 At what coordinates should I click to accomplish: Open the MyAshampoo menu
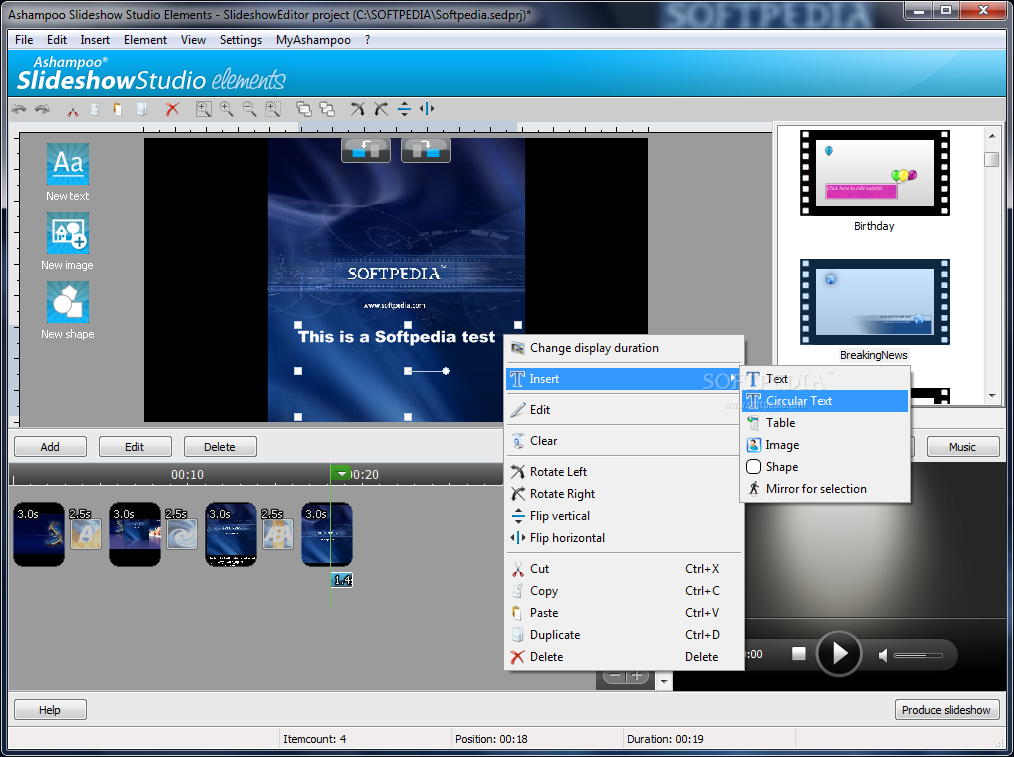coord(313,40)
